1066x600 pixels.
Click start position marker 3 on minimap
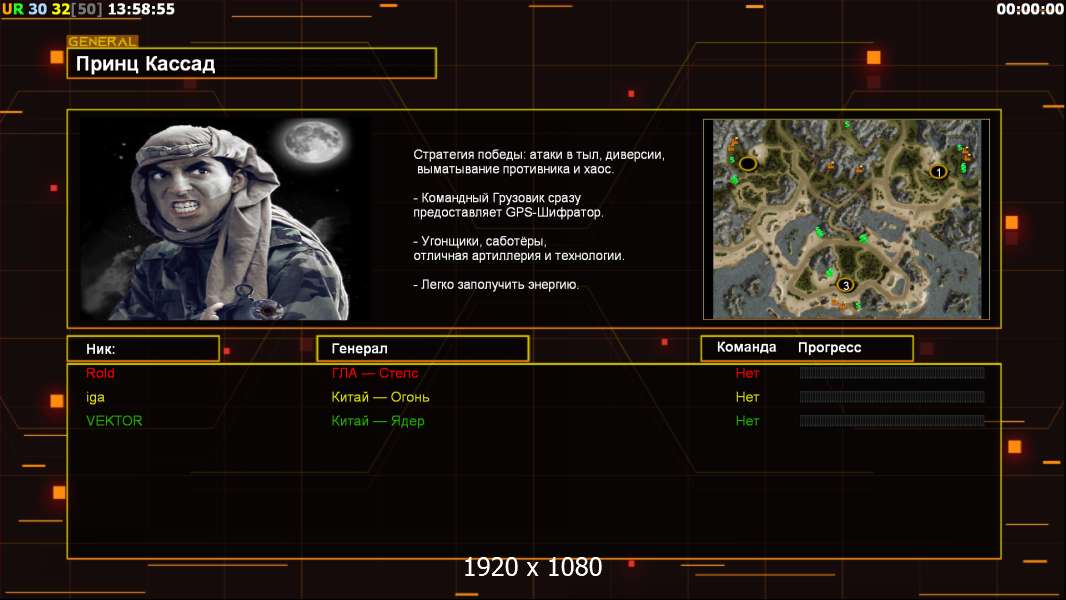845,285
